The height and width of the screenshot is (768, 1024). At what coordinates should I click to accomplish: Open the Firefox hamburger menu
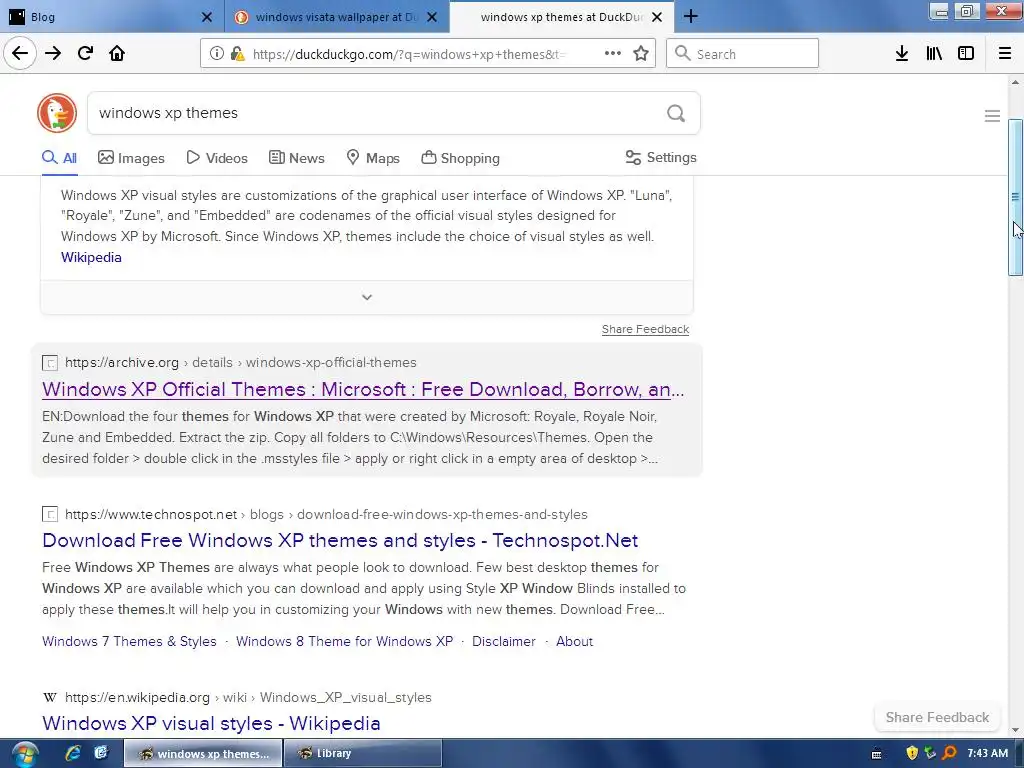(1005, 53)
